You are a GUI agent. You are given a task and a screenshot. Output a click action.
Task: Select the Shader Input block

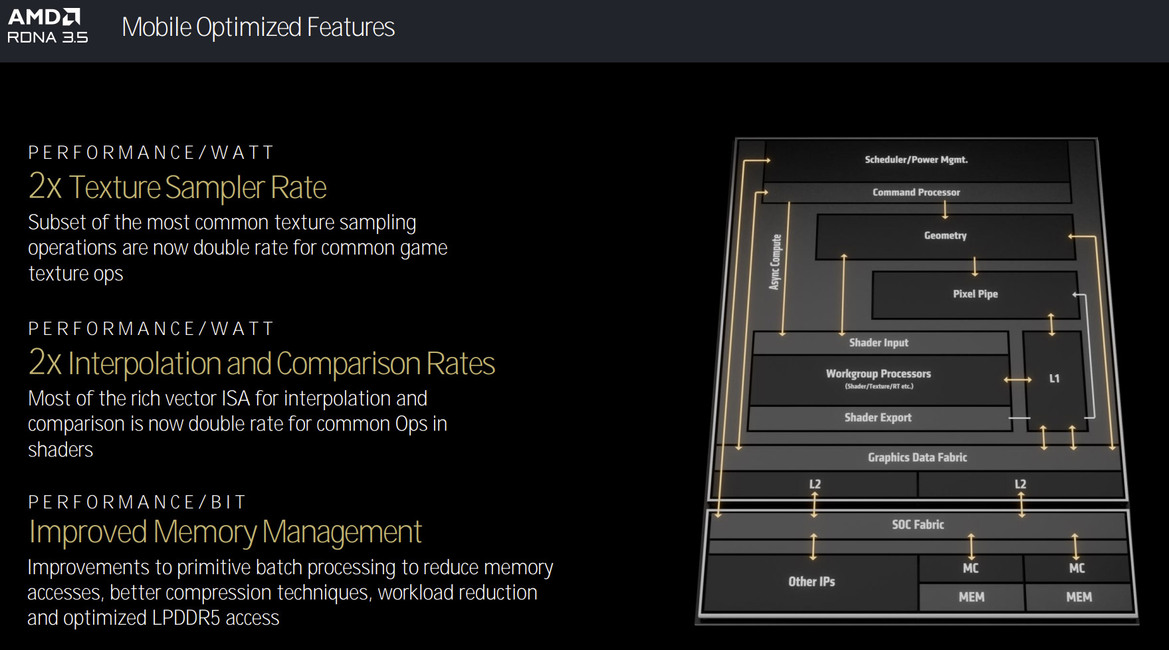pos(879,343)
